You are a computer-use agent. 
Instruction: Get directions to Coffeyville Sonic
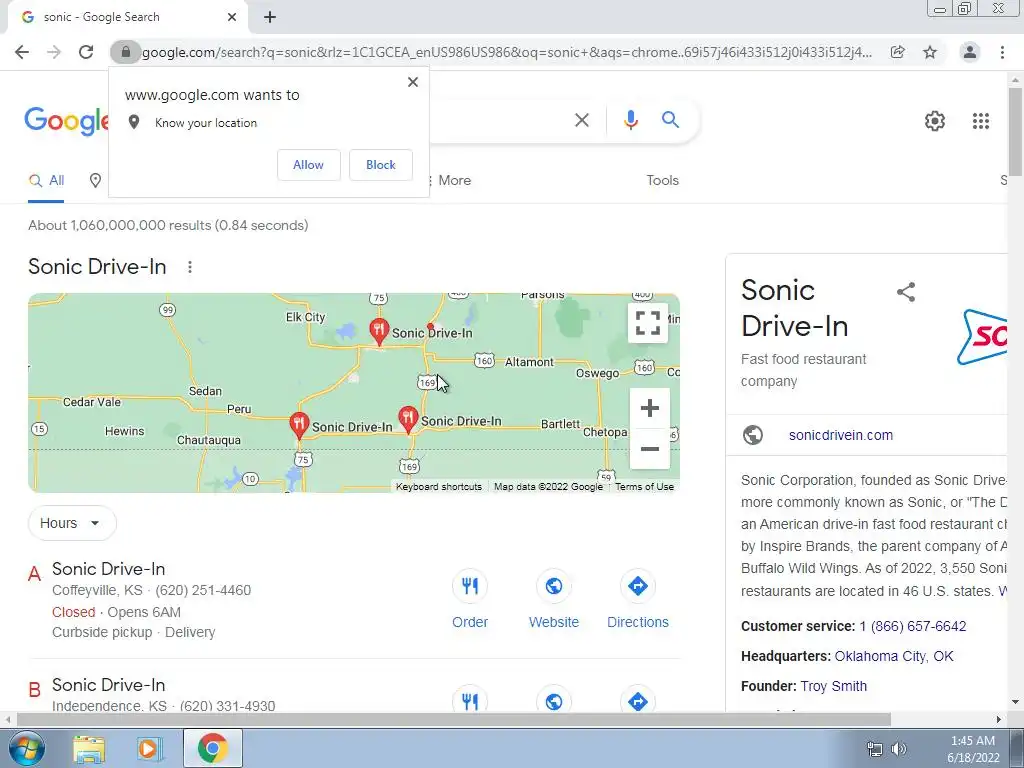638,599
